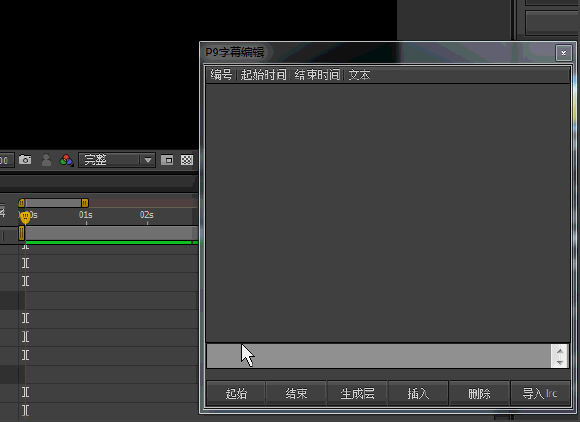The height and width of the screenshot is (422, 580).
Task: Click the 结束时间 column header
Action: (x=317, y=75)
